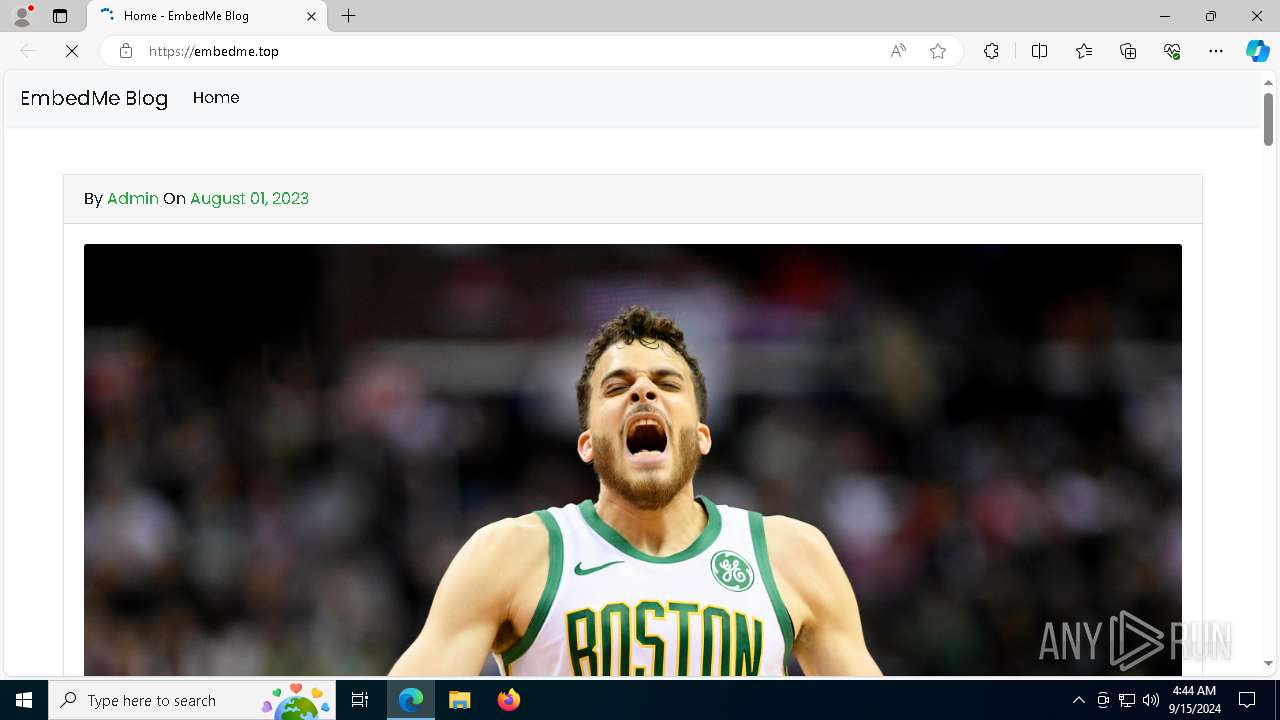Open the Home navigation menu item

tap(216, 98)
